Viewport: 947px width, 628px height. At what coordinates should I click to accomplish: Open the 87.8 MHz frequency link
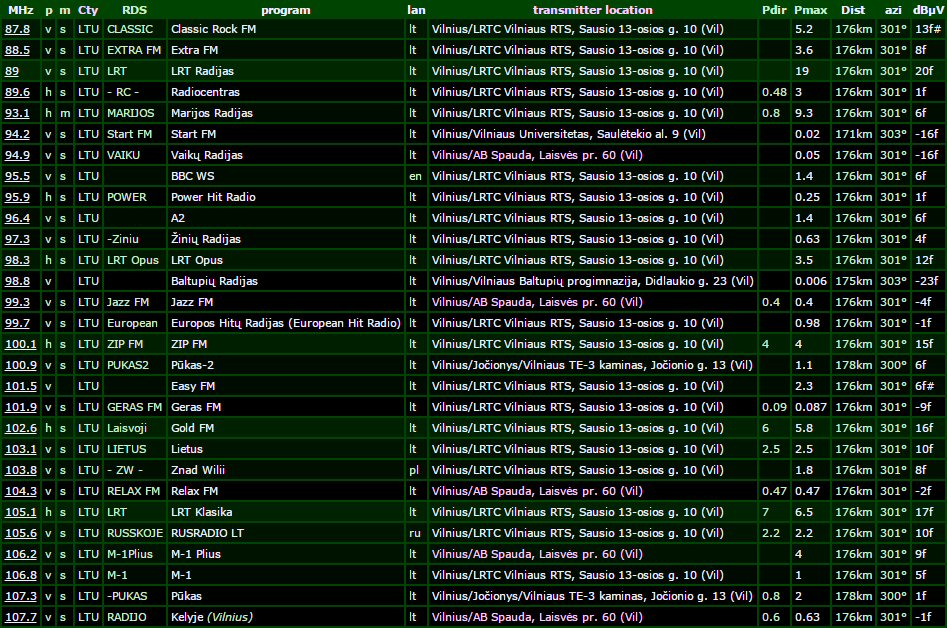point(17,29)
